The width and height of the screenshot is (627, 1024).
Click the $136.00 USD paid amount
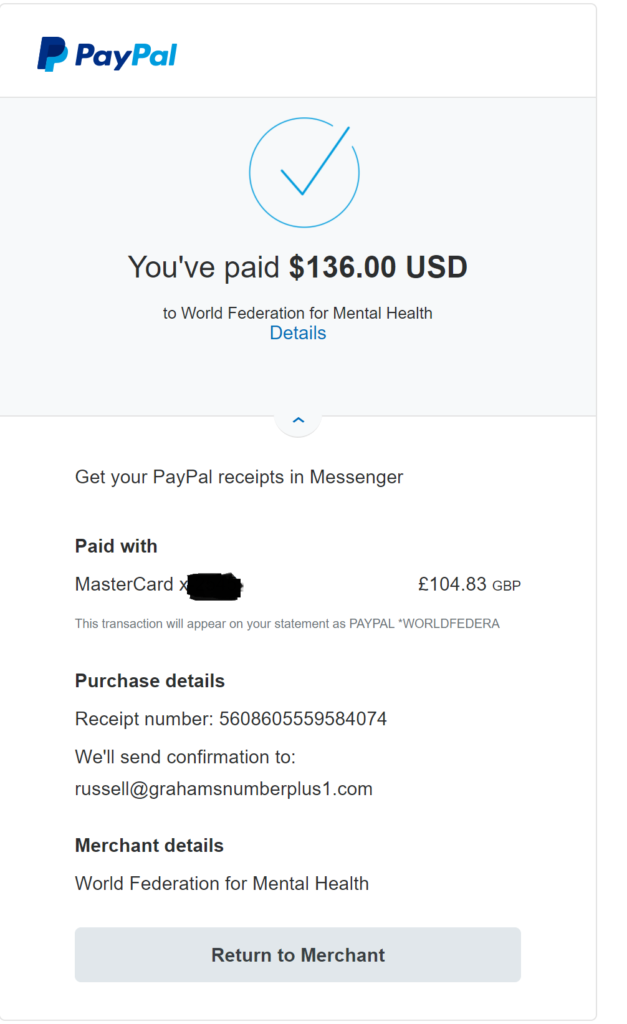coord(378,268)
